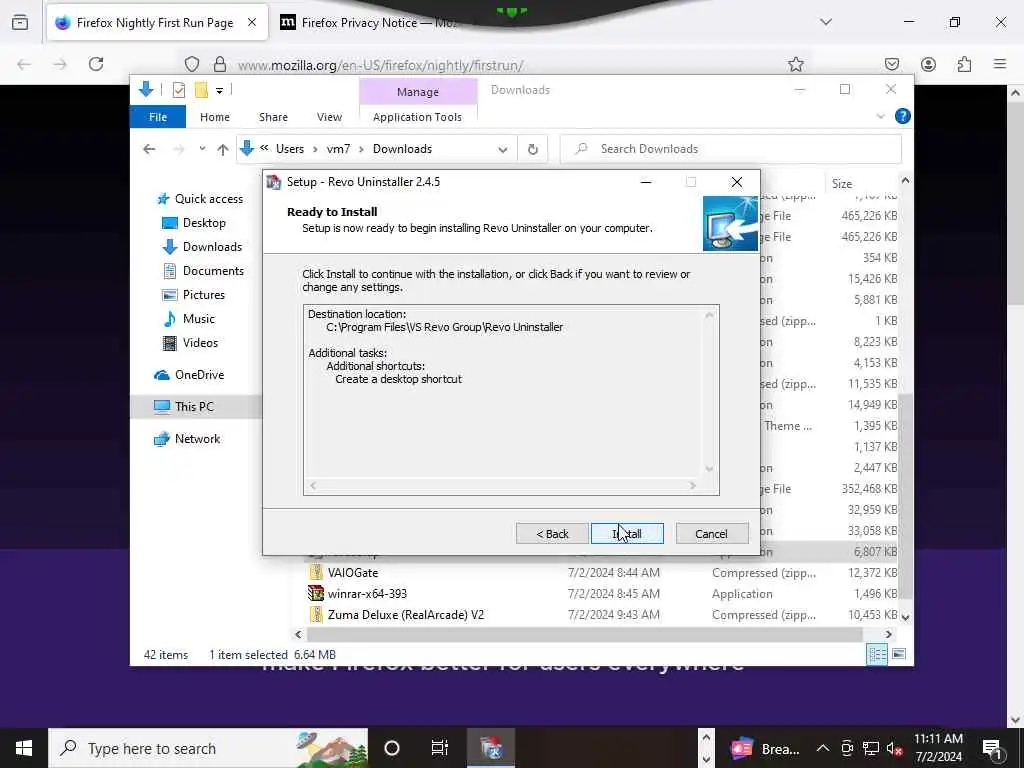Screen dimensions: 1024x768
Task: Open Videos in navigation pane
Action: (190, 343)
